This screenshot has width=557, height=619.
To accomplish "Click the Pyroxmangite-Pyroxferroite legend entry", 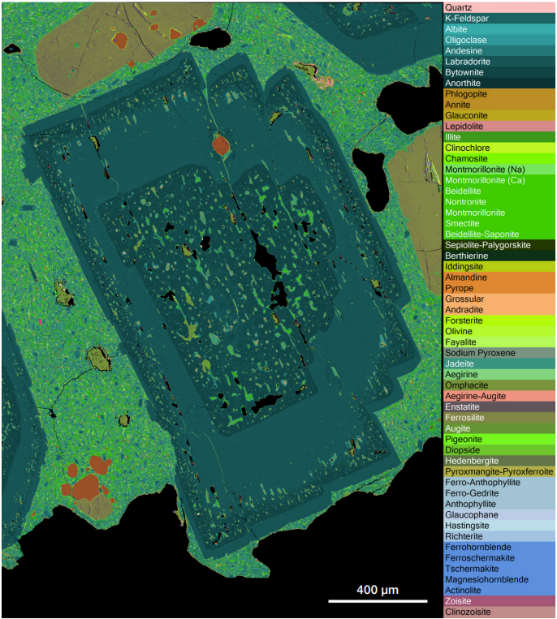I will pos(499,471).
